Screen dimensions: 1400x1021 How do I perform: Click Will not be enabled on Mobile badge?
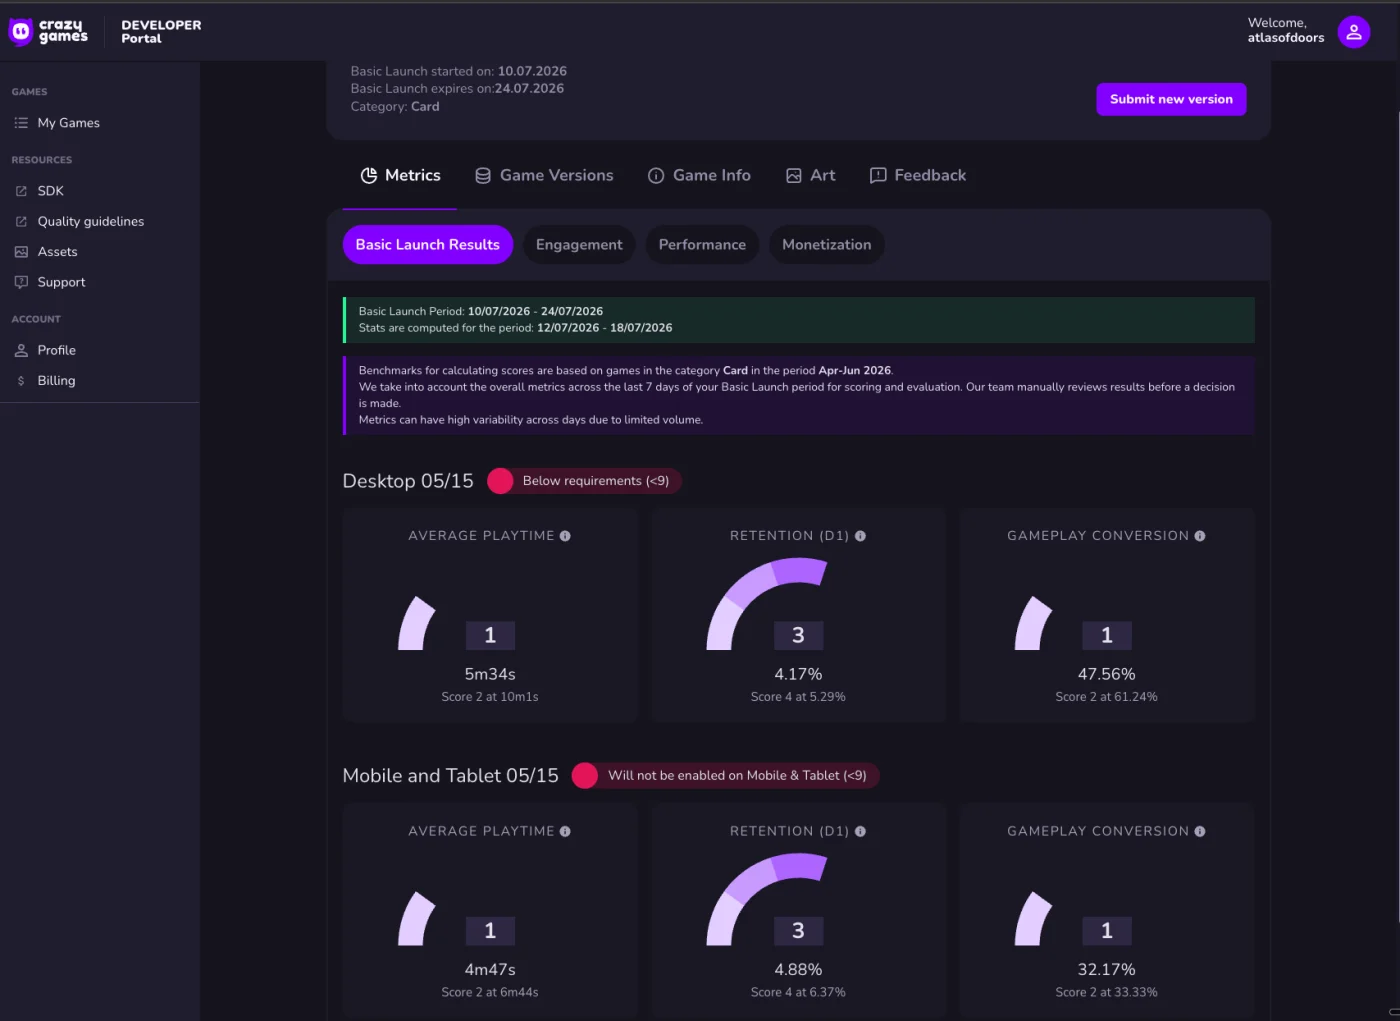point(726,776)
